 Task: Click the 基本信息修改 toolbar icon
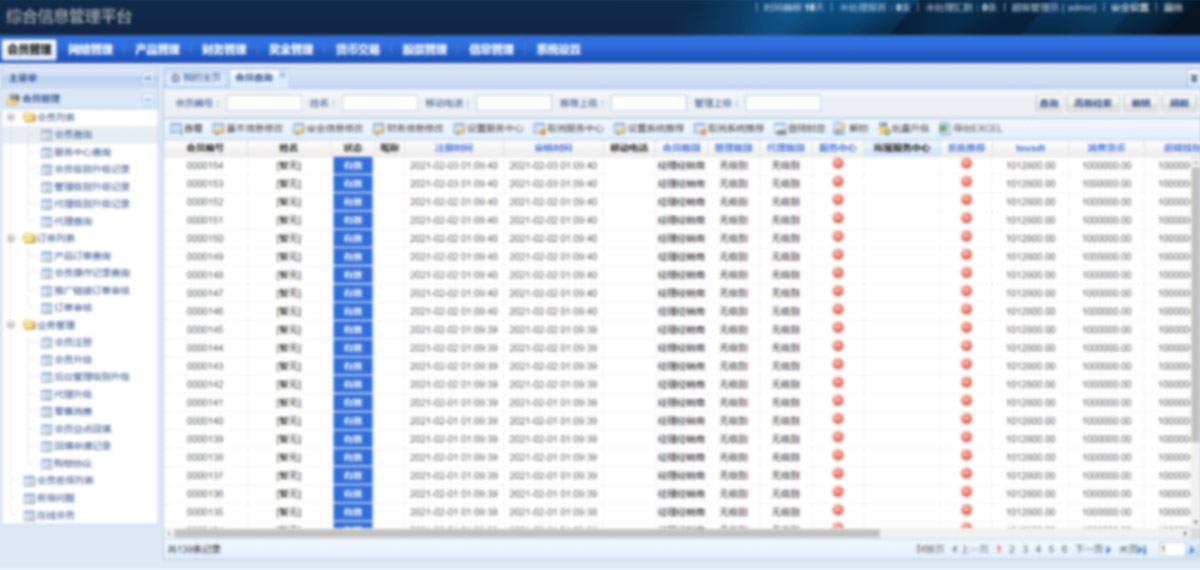[217, 129]
